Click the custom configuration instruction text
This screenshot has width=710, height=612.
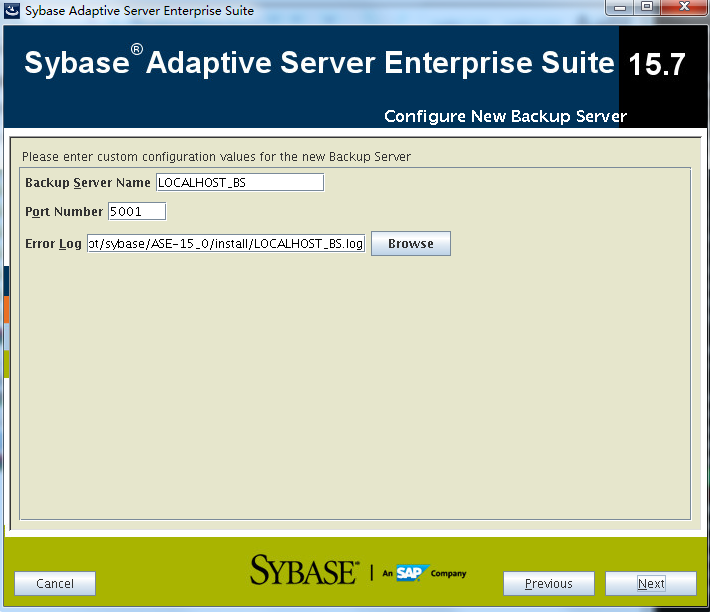216,157
